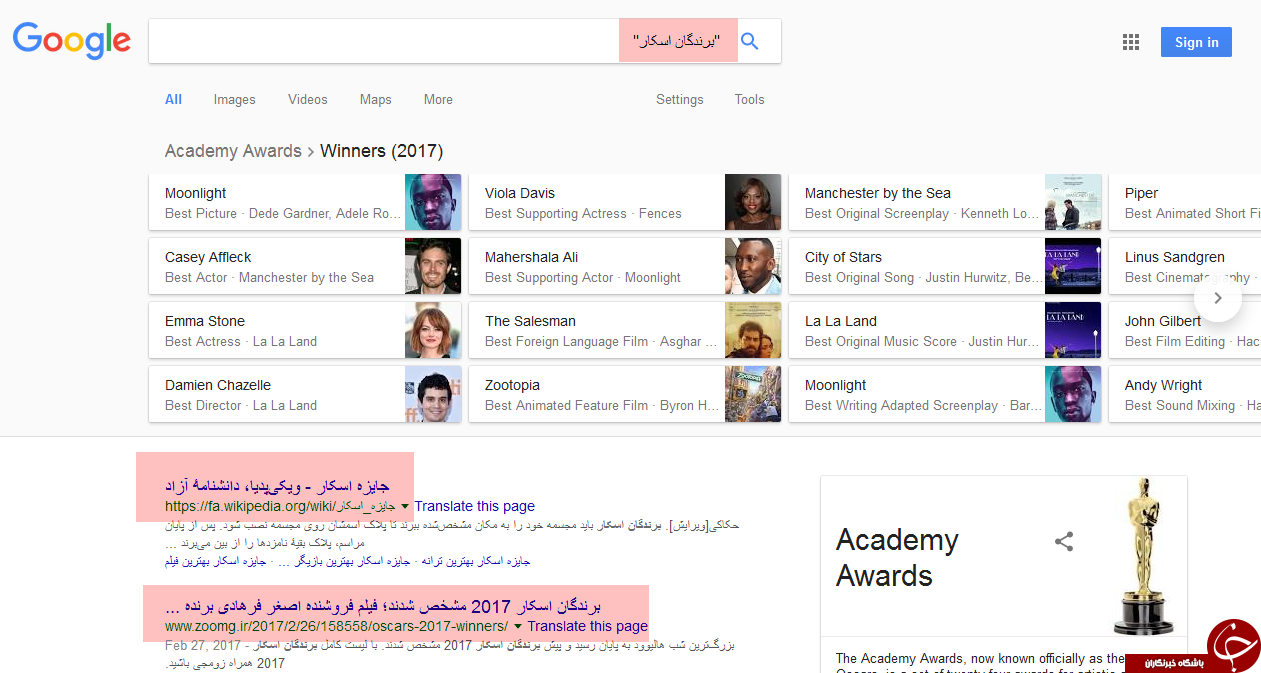Click Casey Affleck's photo thumbnail
Viewport: 1261px width, 673px height.
tap(433, 266)
